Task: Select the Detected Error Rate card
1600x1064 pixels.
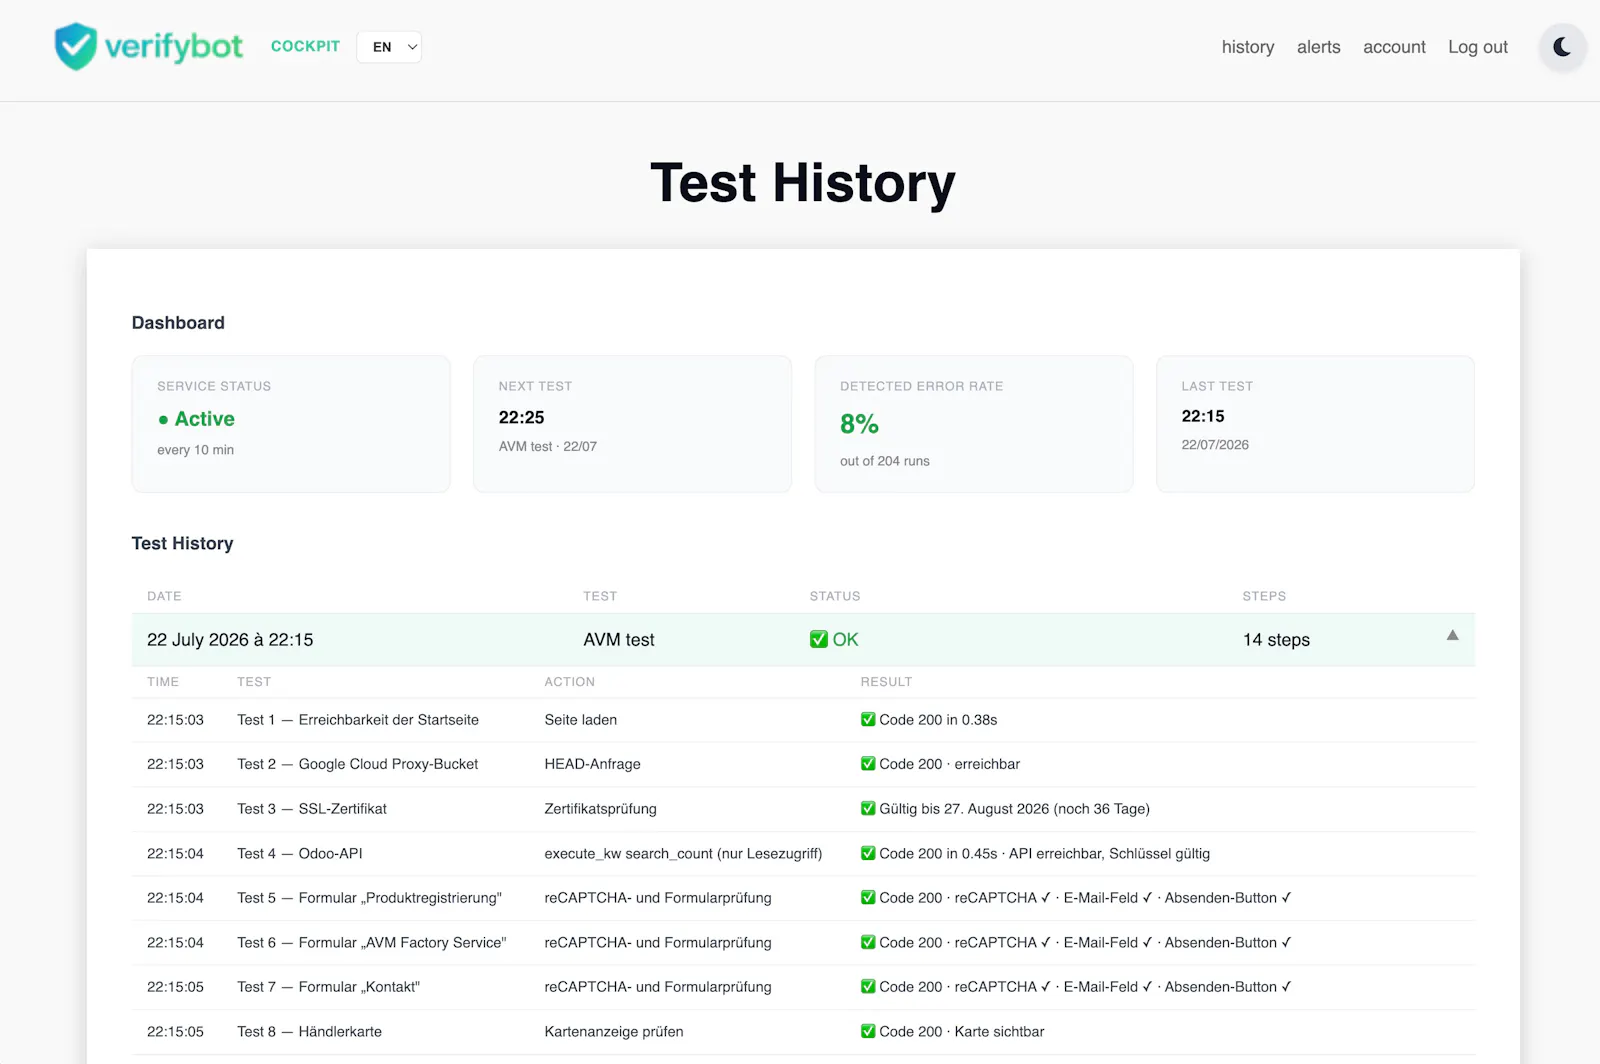Action: pos(974,424)
